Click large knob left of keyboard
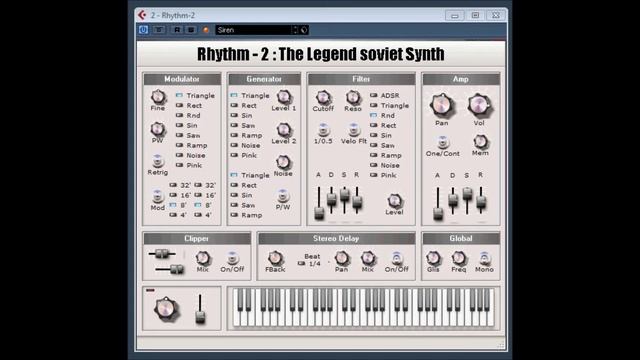The width and height of the screenshot is (640, 360). click(x=166, y=309)
